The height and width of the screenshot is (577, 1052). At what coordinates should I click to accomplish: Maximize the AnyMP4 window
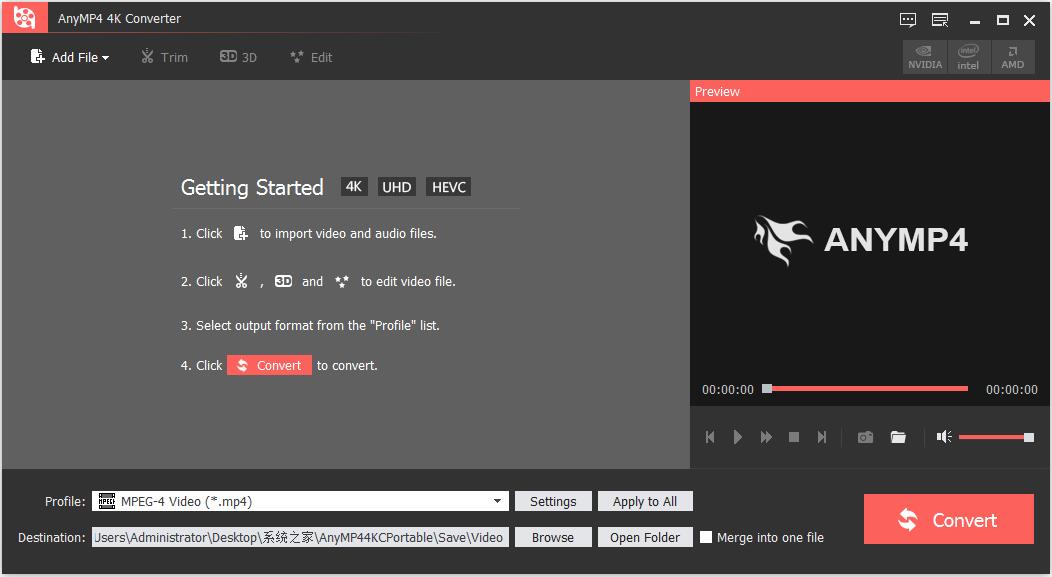click(1002, 20)
